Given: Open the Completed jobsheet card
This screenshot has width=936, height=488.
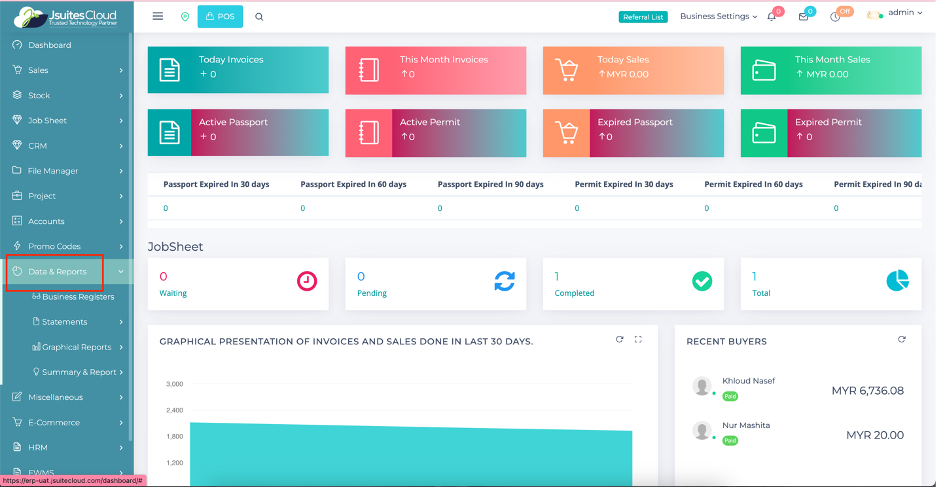Looking at the screenshot, I should point(633,283).
